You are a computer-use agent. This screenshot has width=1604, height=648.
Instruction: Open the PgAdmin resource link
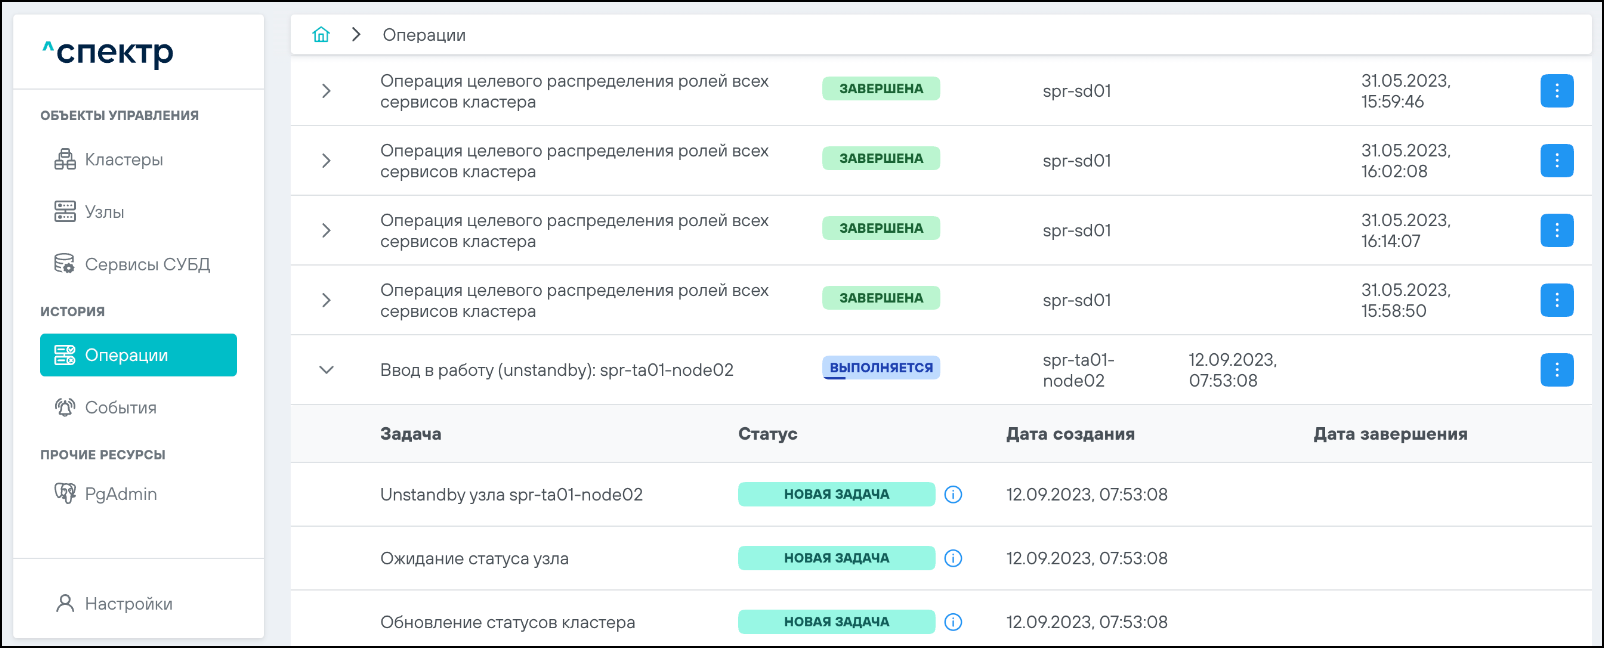click(120, 494)
